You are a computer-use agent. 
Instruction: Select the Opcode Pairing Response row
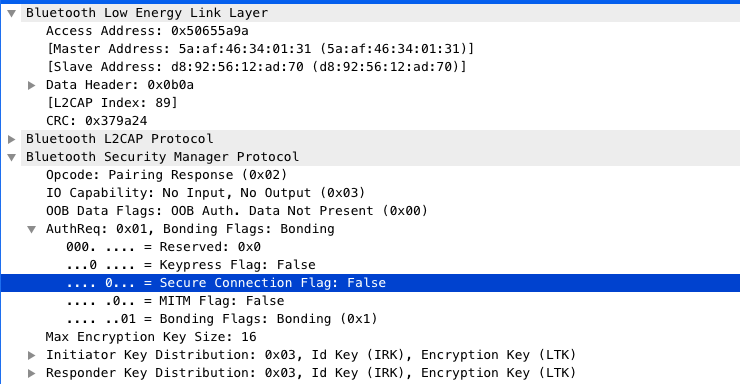[x=370, y=175]
